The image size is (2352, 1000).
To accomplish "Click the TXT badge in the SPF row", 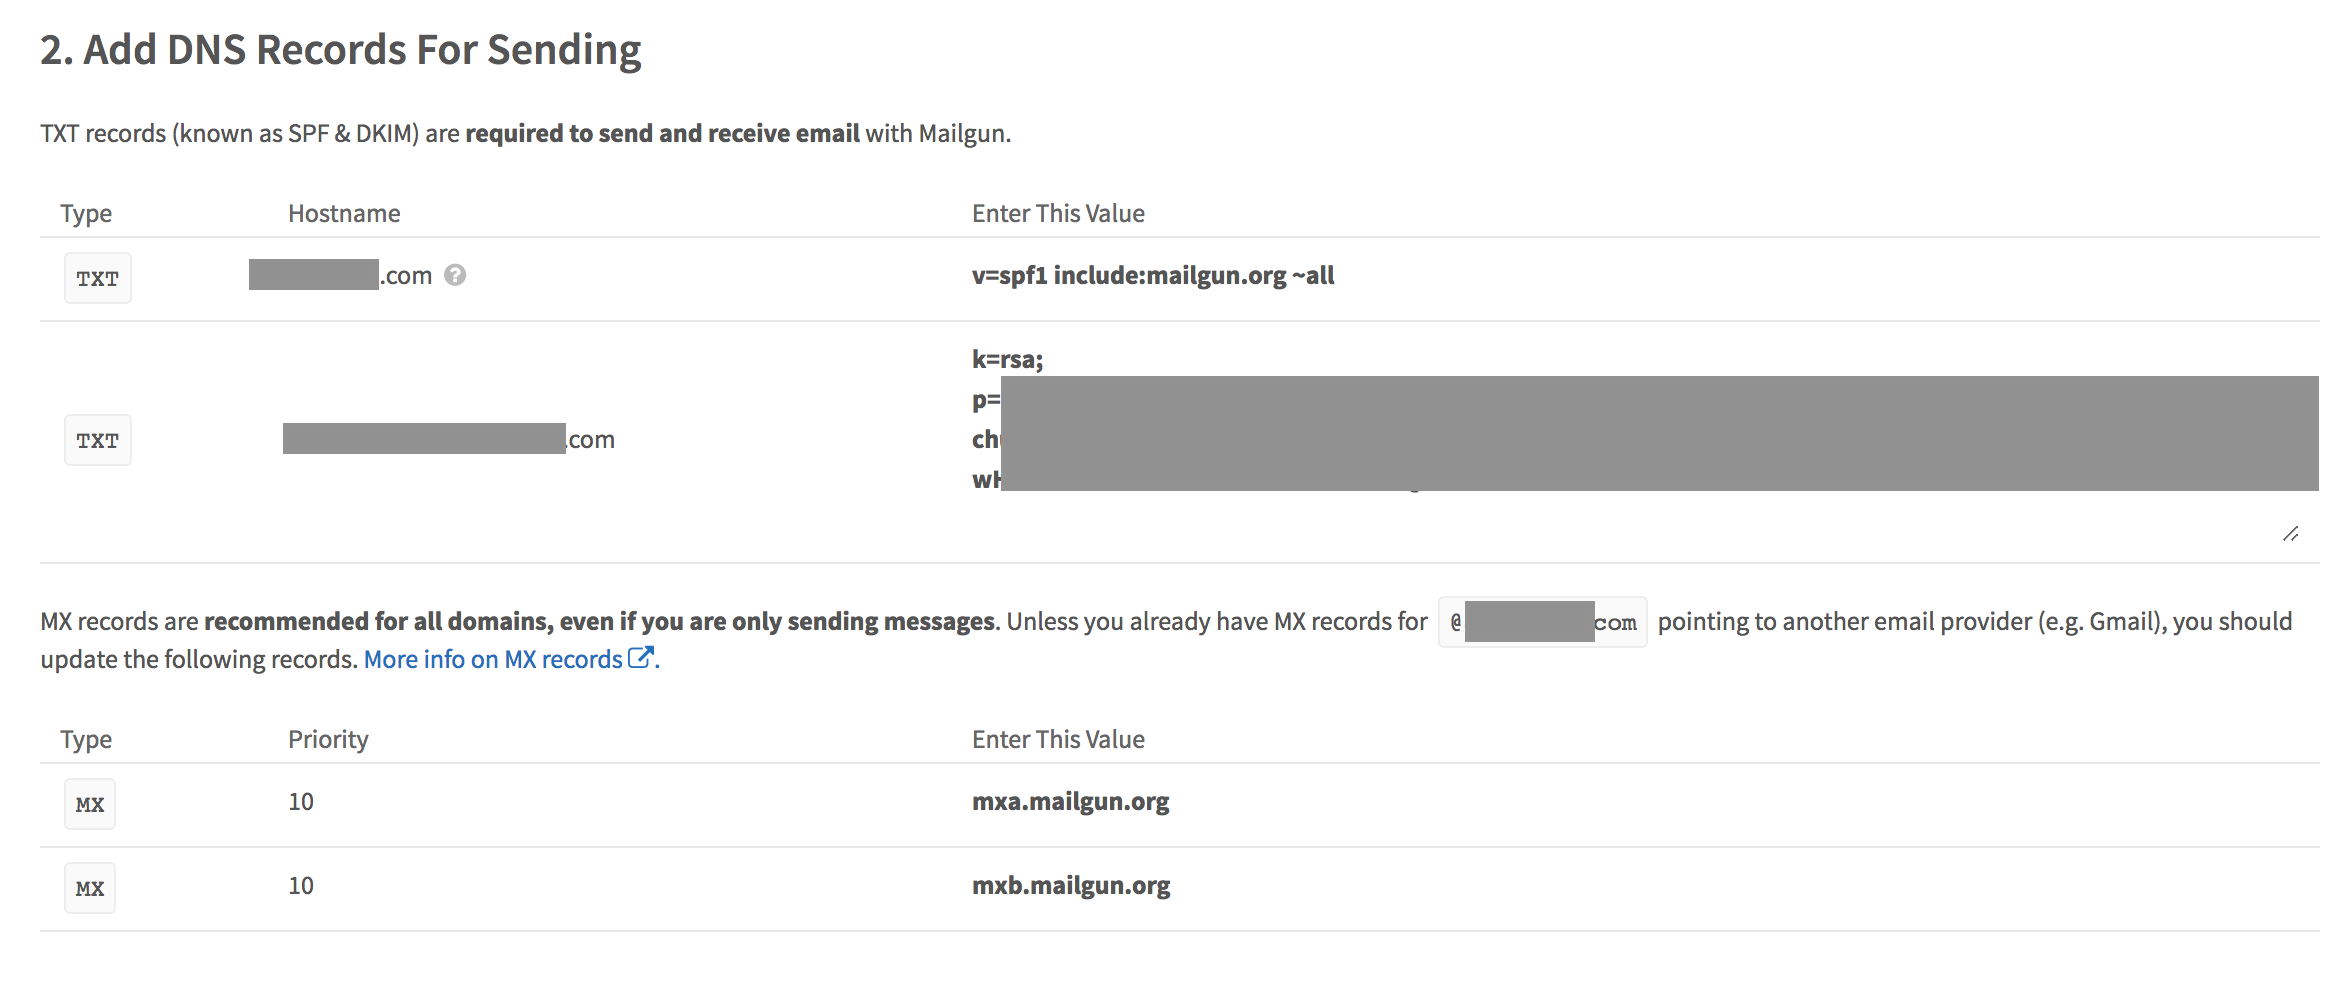I will coord(98,278).
